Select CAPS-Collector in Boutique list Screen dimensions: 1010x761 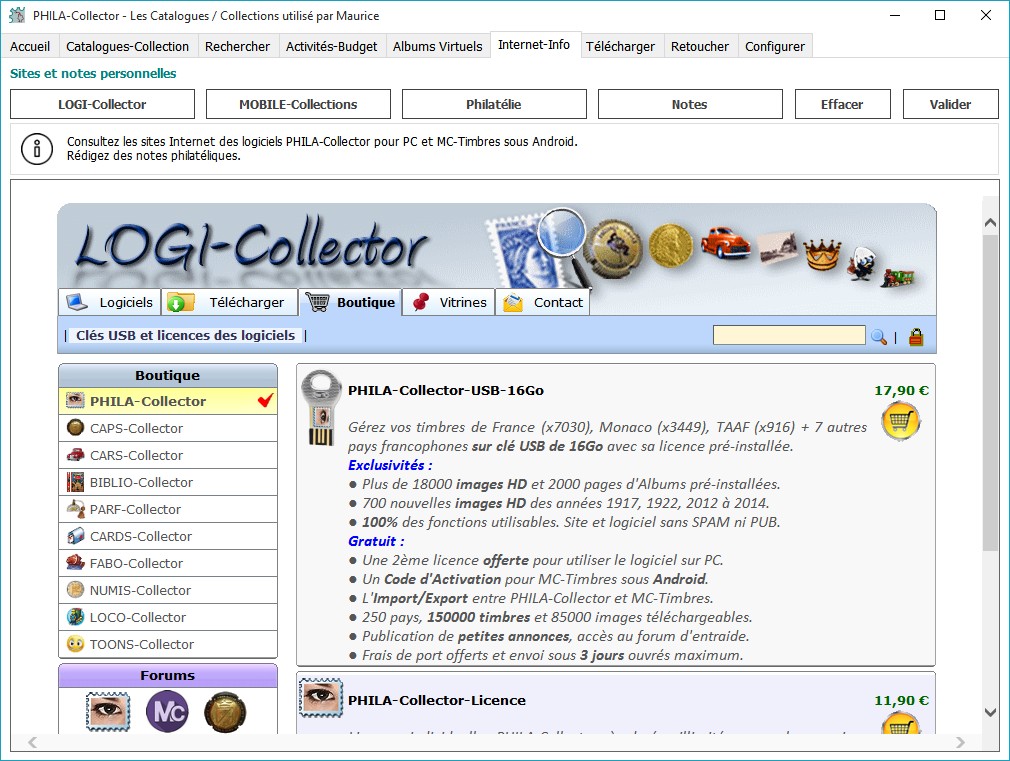coord(168,428)
